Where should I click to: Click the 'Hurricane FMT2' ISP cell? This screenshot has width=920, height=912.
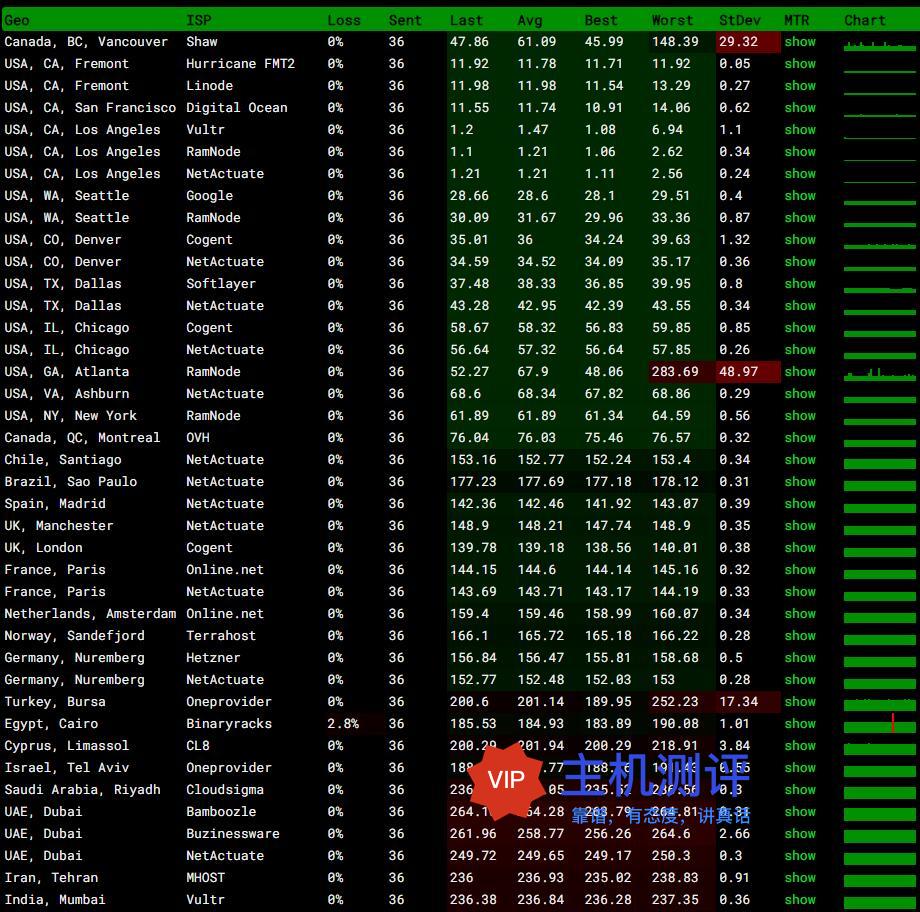click(241, 63)
